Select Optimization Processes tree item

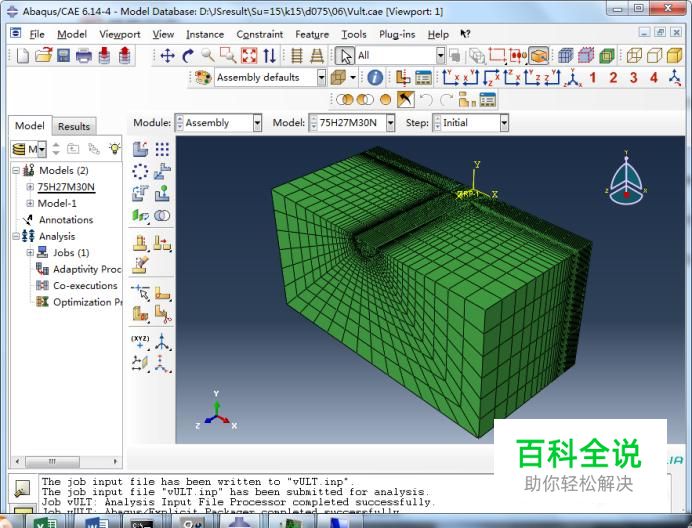[87, 302]
